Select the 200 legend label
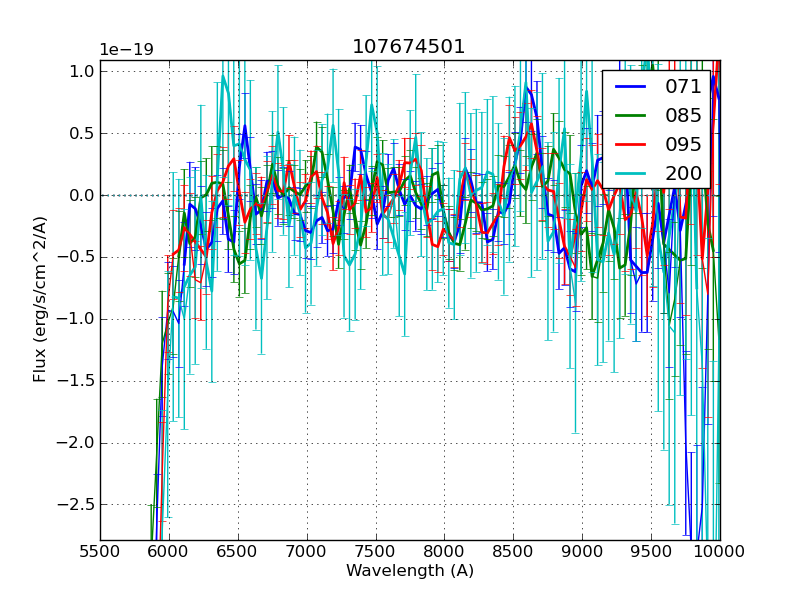 click(683, 173)
